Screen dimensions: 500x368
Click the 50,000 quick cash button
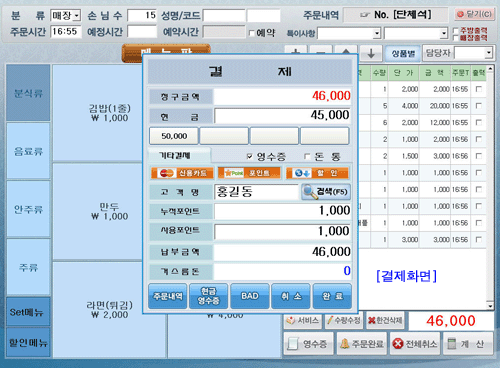pyautogui.click(x=174, y=136)
